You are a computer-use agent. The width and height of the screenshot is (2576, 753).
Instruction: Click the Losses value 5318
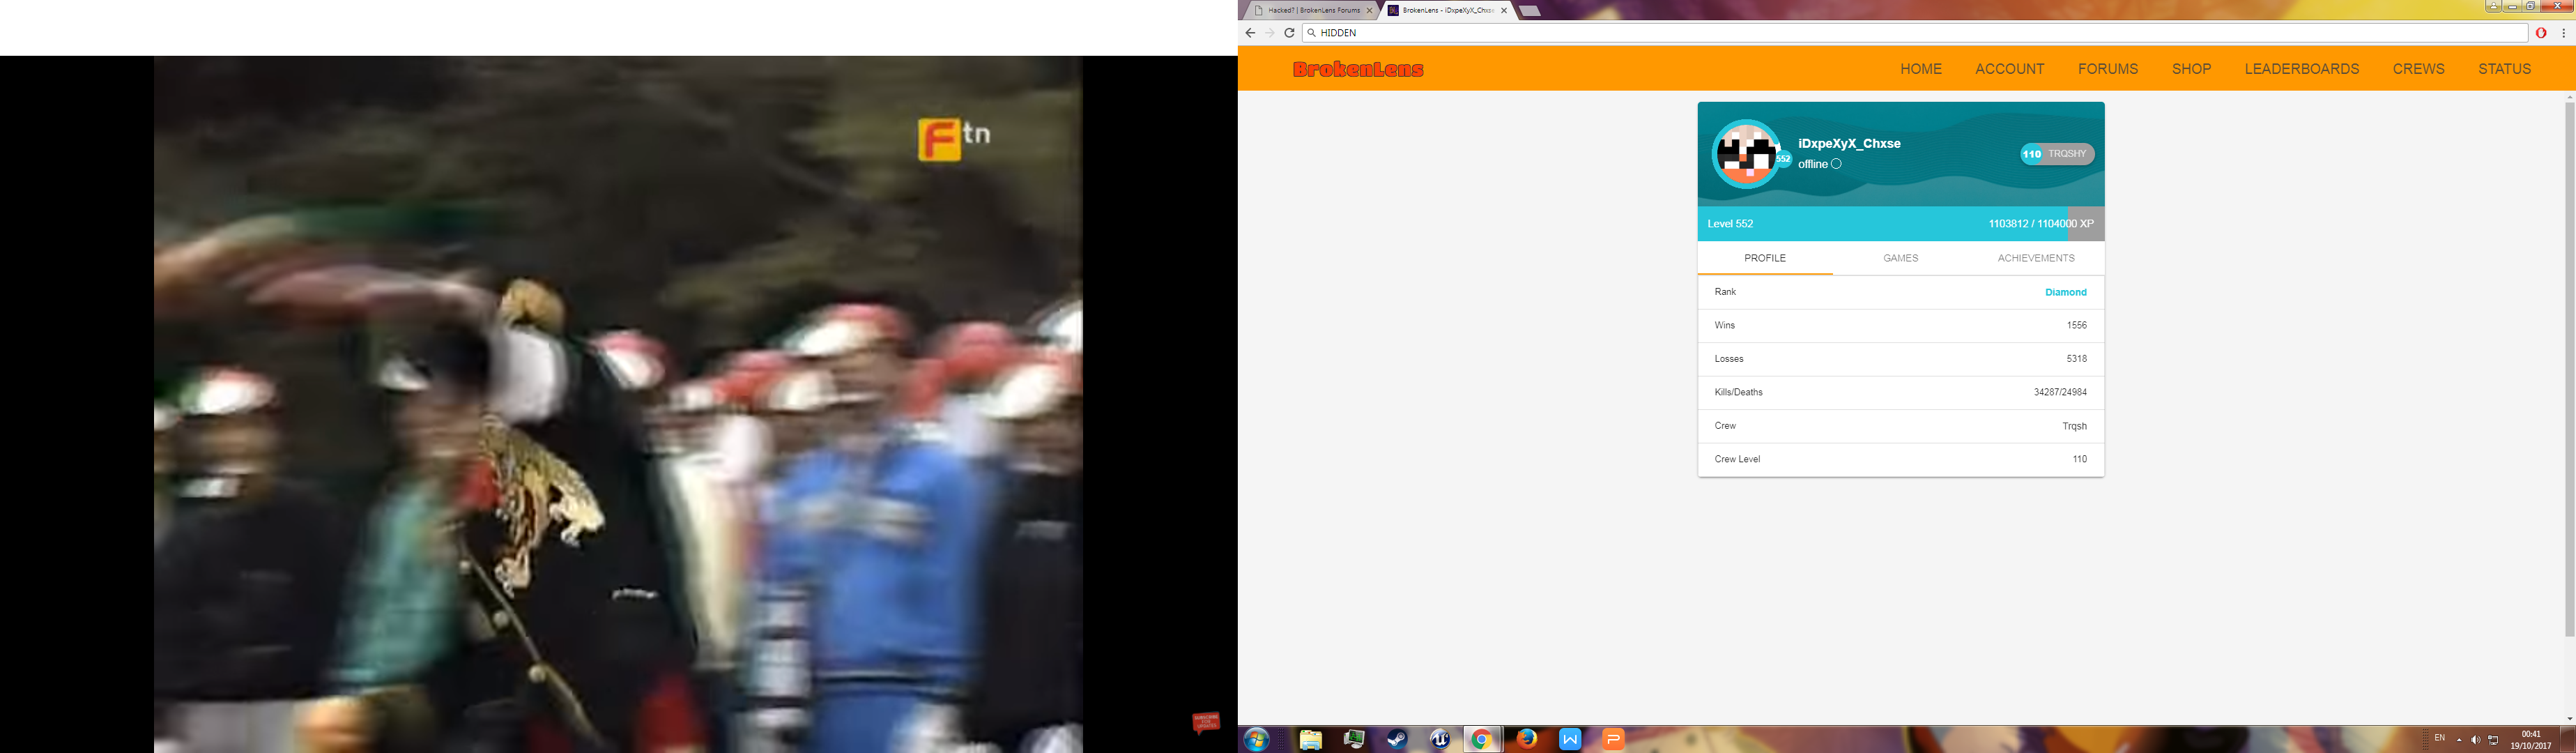2077,359
